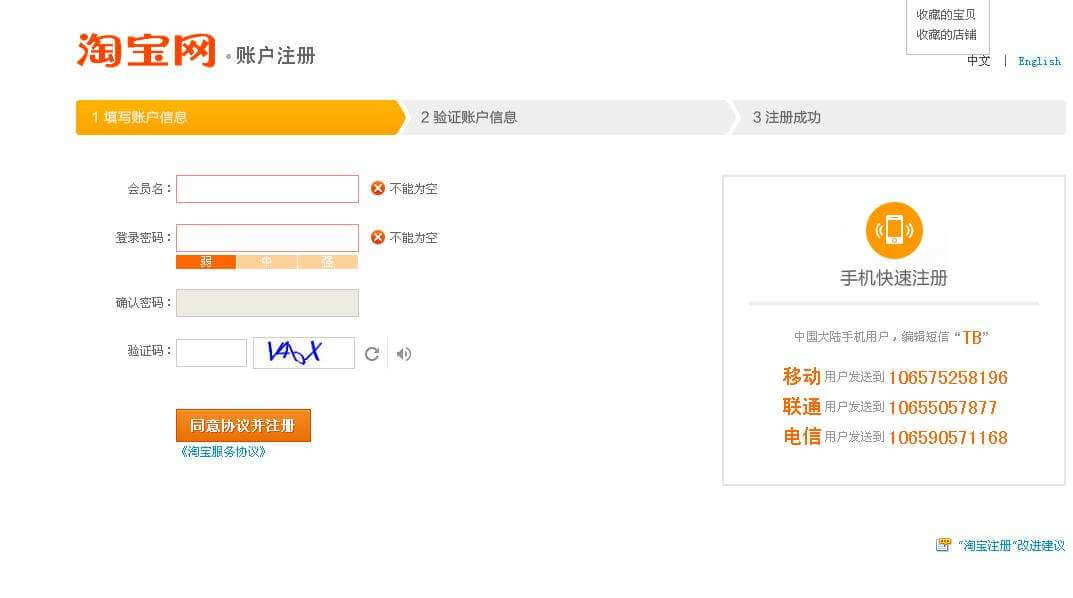Focus the 登录密码 password field
This screenshot has height=598, width=1073.
click(267, 238)
